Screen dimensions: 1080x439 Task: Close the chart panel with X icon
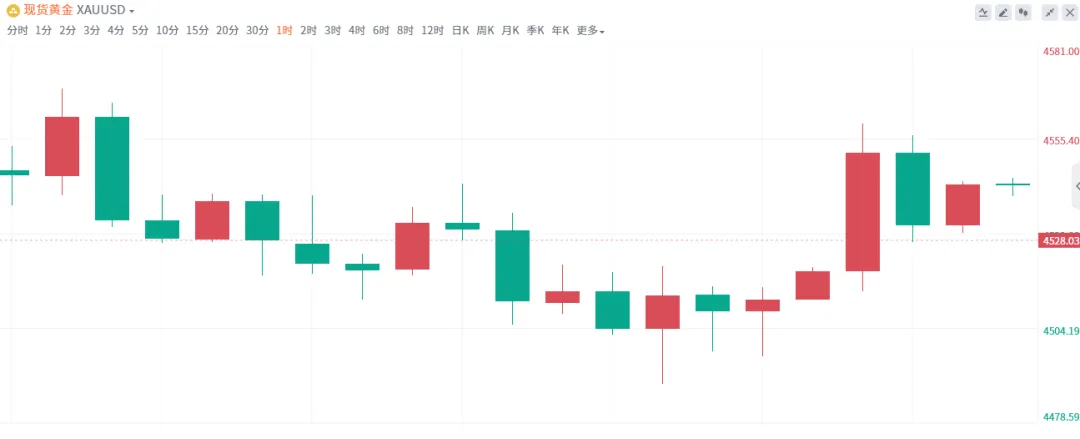(1069, 12)
